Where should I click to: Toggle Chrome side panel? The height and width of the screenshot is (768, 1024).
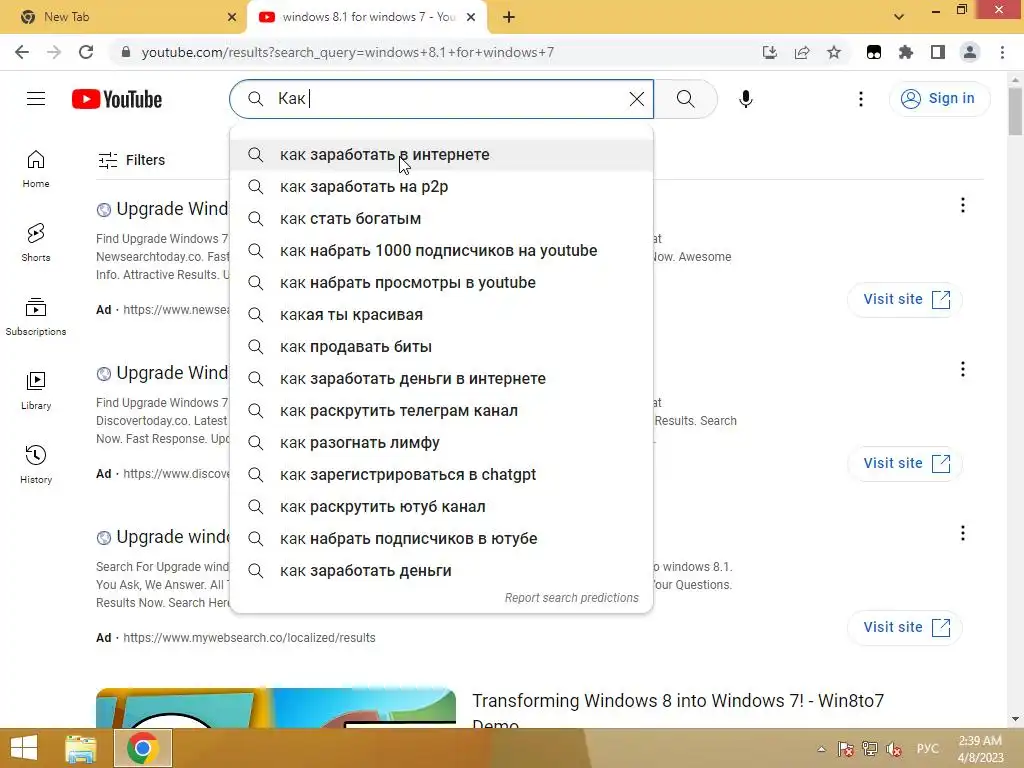click(x=938, y=52)
